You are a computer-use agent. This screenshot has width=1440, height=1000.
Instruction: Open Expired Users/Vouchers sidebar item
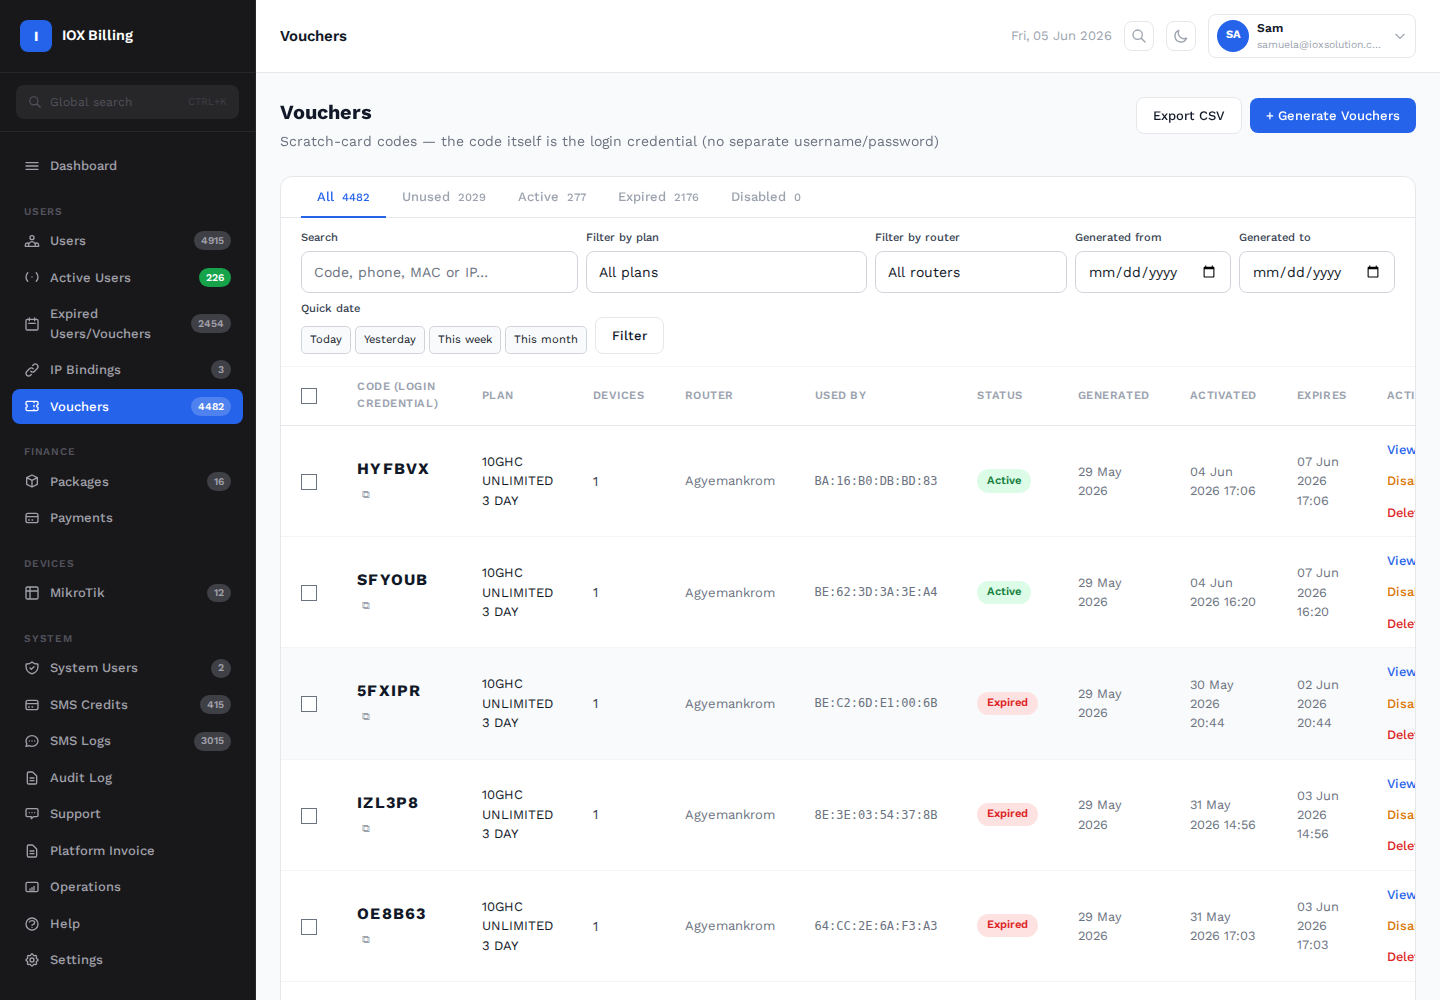point(127,324)
